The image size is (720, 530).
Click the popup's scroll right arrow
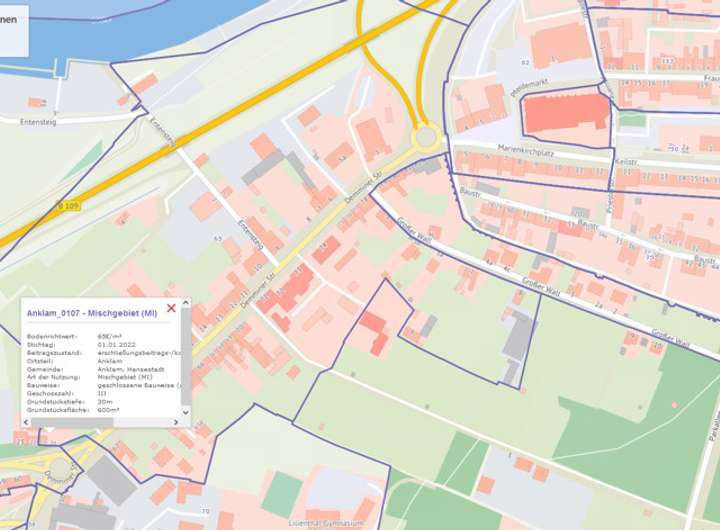coord(176,422)
